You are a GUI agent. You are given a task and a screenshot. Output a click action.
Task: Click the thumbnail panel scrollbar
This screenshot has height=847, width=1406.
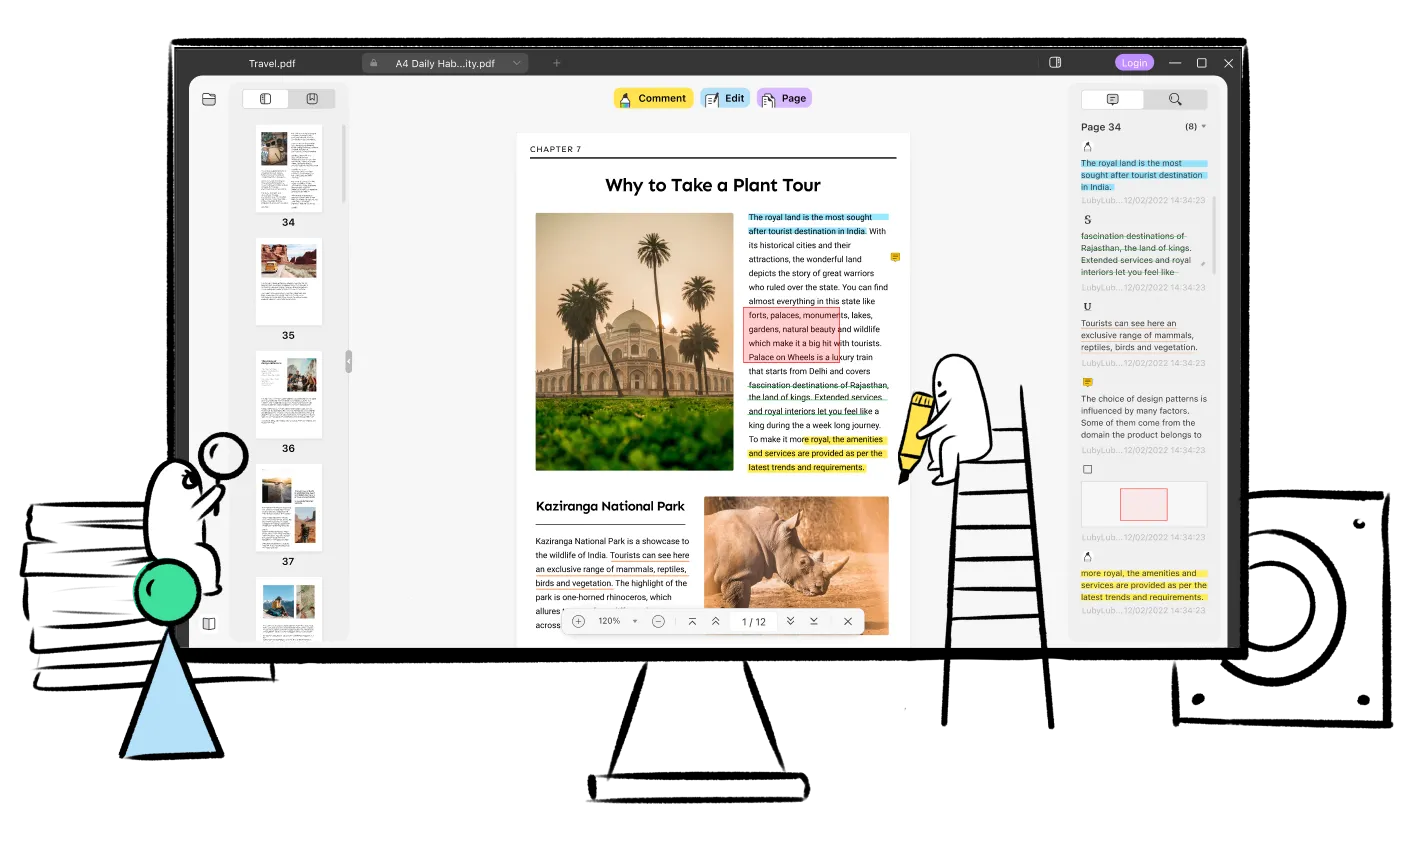pos(343,164)
